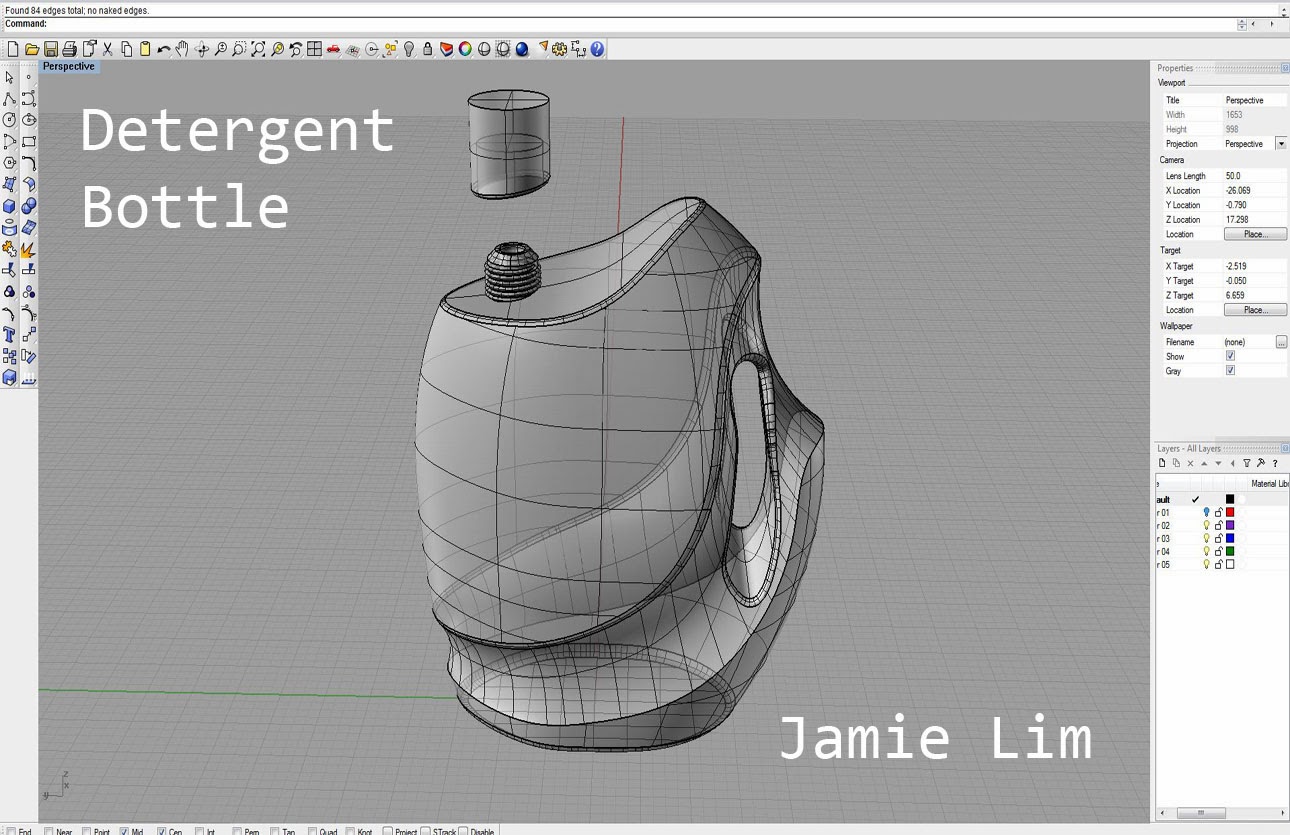Delete layer with the X icon

(x=1191, y=463)
